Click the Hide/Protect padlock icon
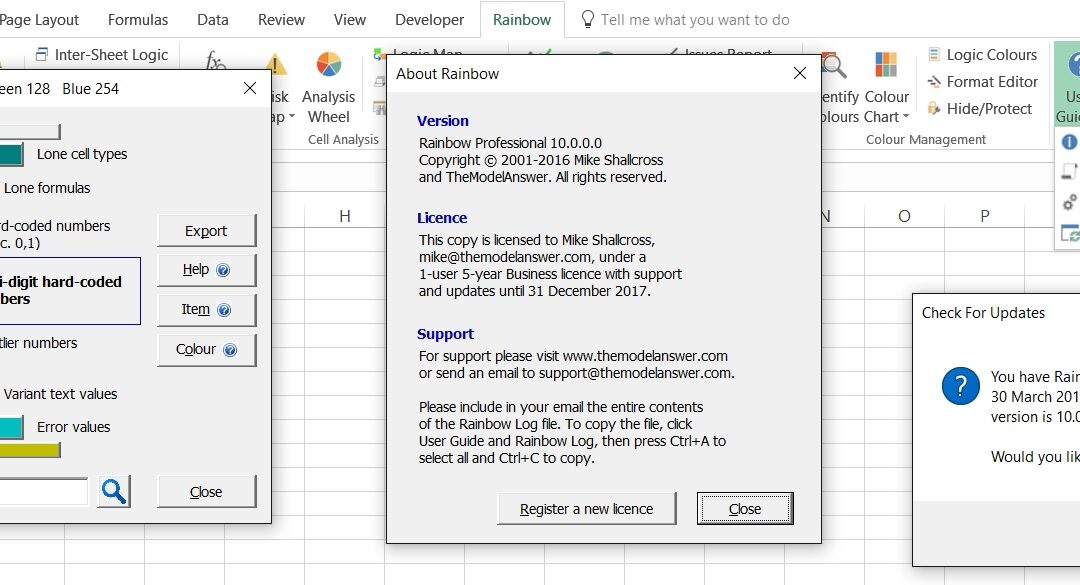 point(934,108)
